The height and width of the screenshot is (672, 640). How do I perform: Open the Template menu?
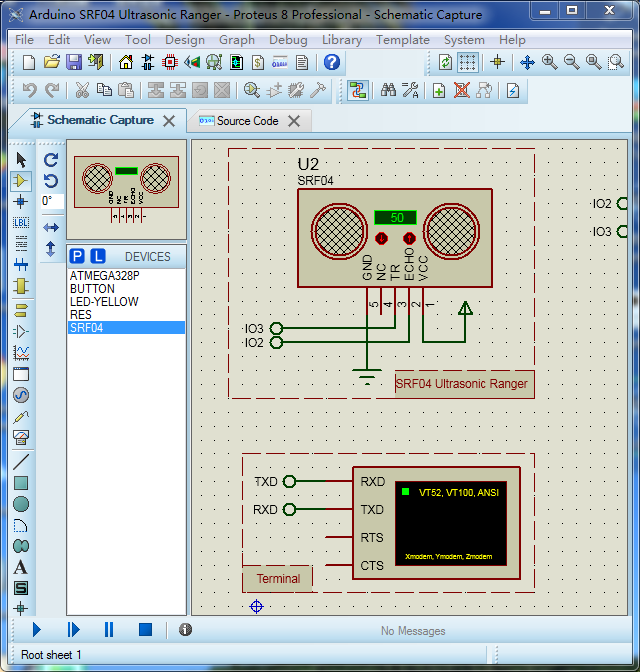pyautogui.click(x=403, y=40)
